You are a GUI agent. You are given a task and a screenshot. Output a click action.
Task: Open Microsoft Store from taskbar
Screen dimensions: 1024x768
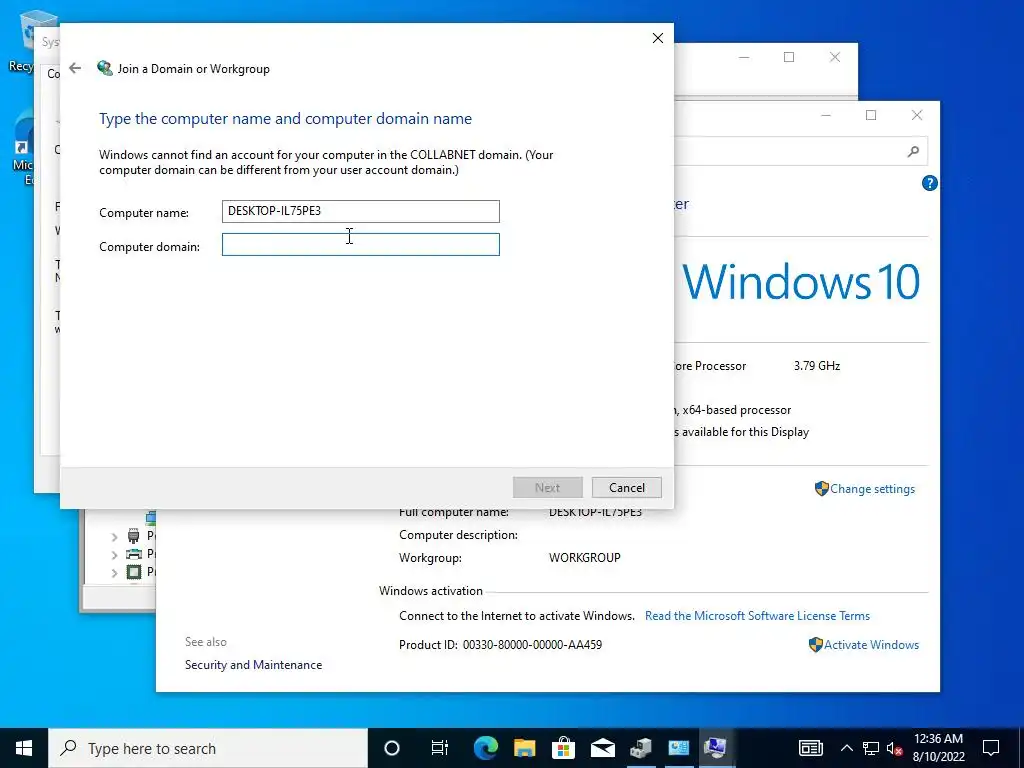563,748
